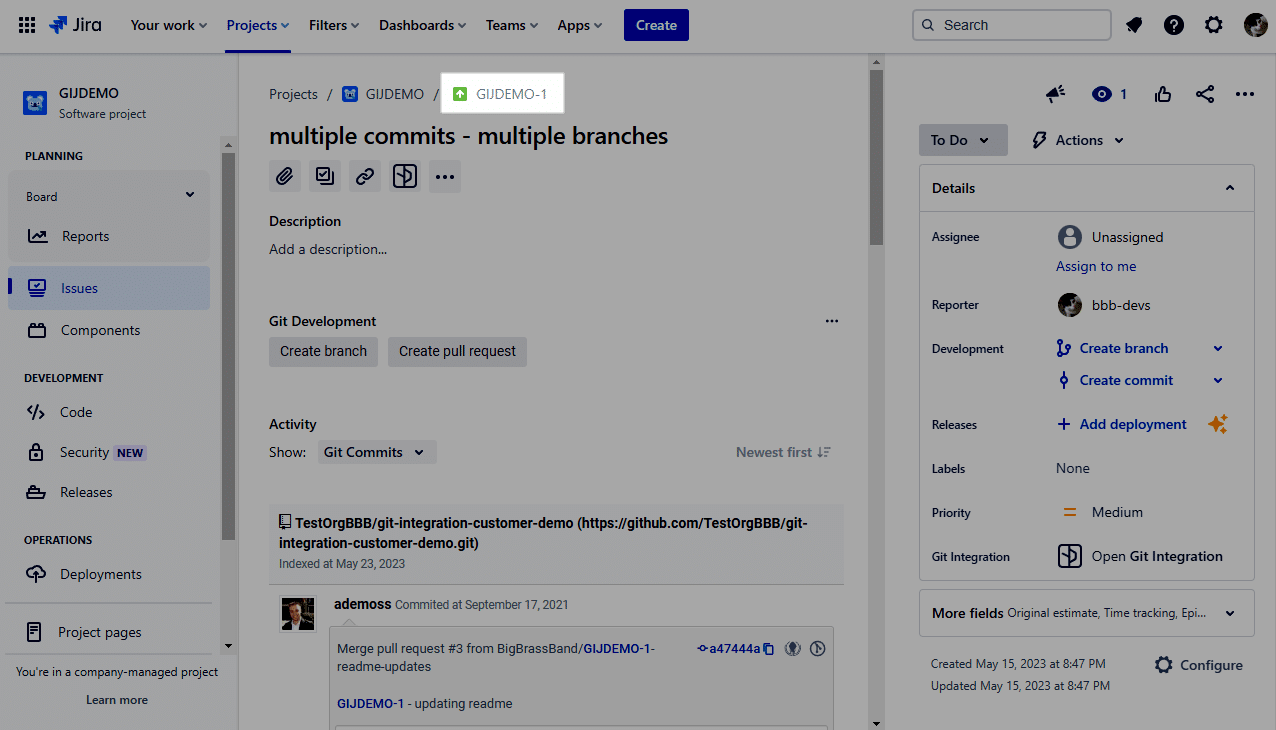Click the thumbs-up vote icon

point(1163,94)
